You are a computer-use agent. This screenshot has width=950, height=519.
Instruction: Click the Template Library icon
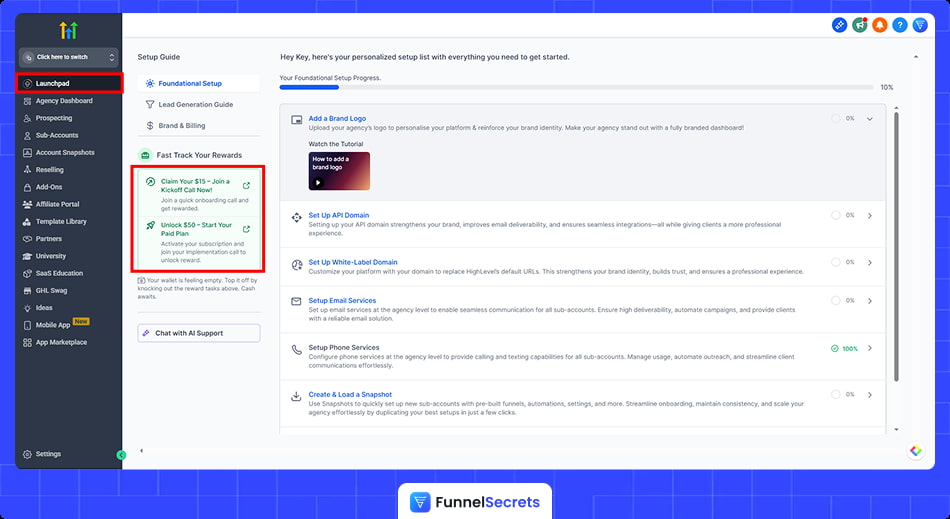[27, 222]
